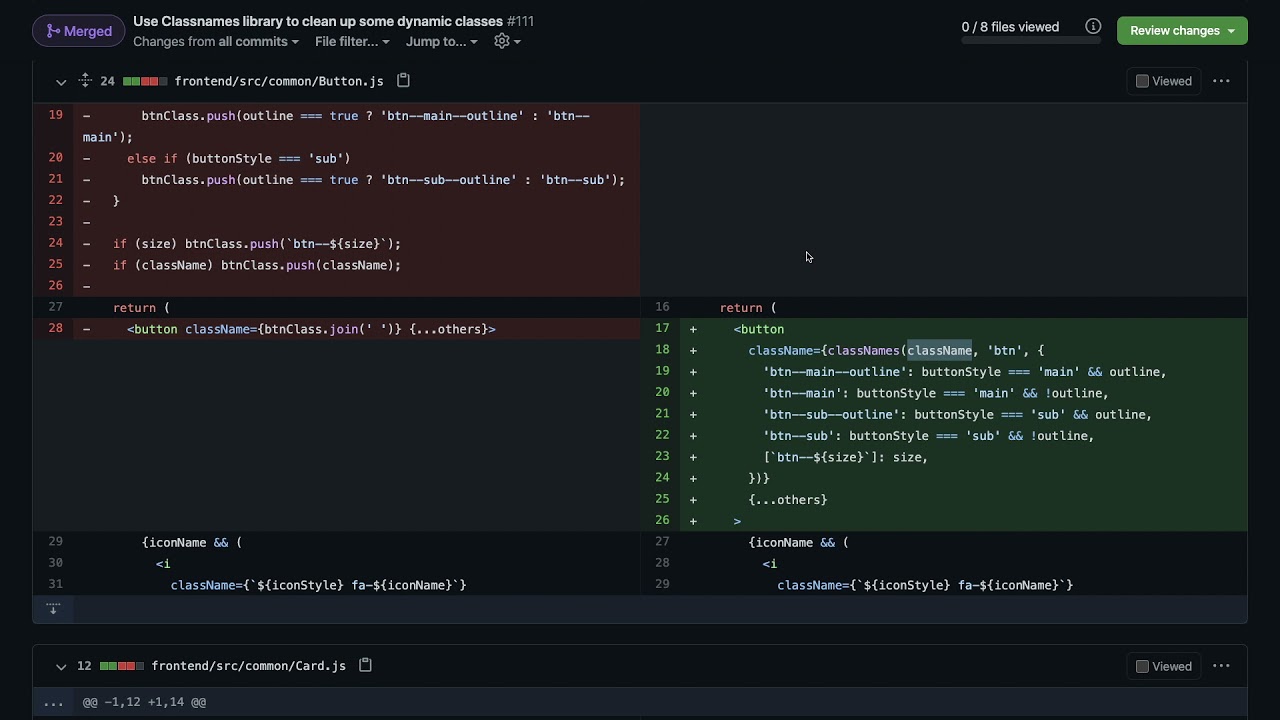Viewport: 1280px width, 720px height.
Task: Click the expand-down arrow below Button.js diff
Action: (53, 608)
